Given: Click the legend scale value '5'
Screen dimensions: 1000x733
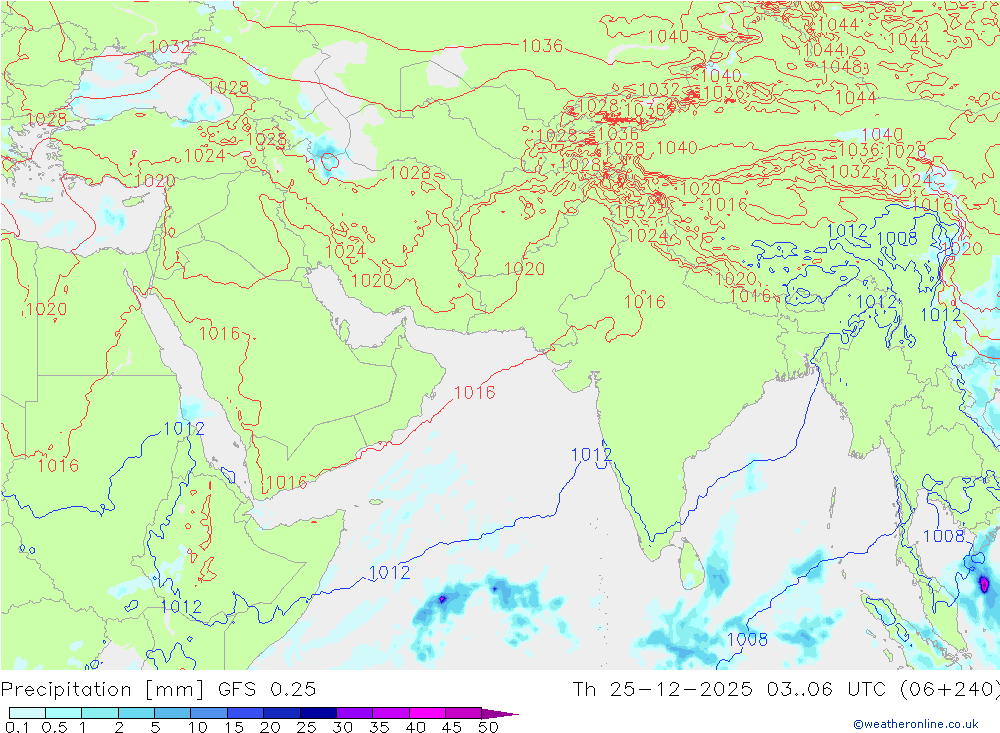Looking at the screenshot, I should (x=155, y=727).
